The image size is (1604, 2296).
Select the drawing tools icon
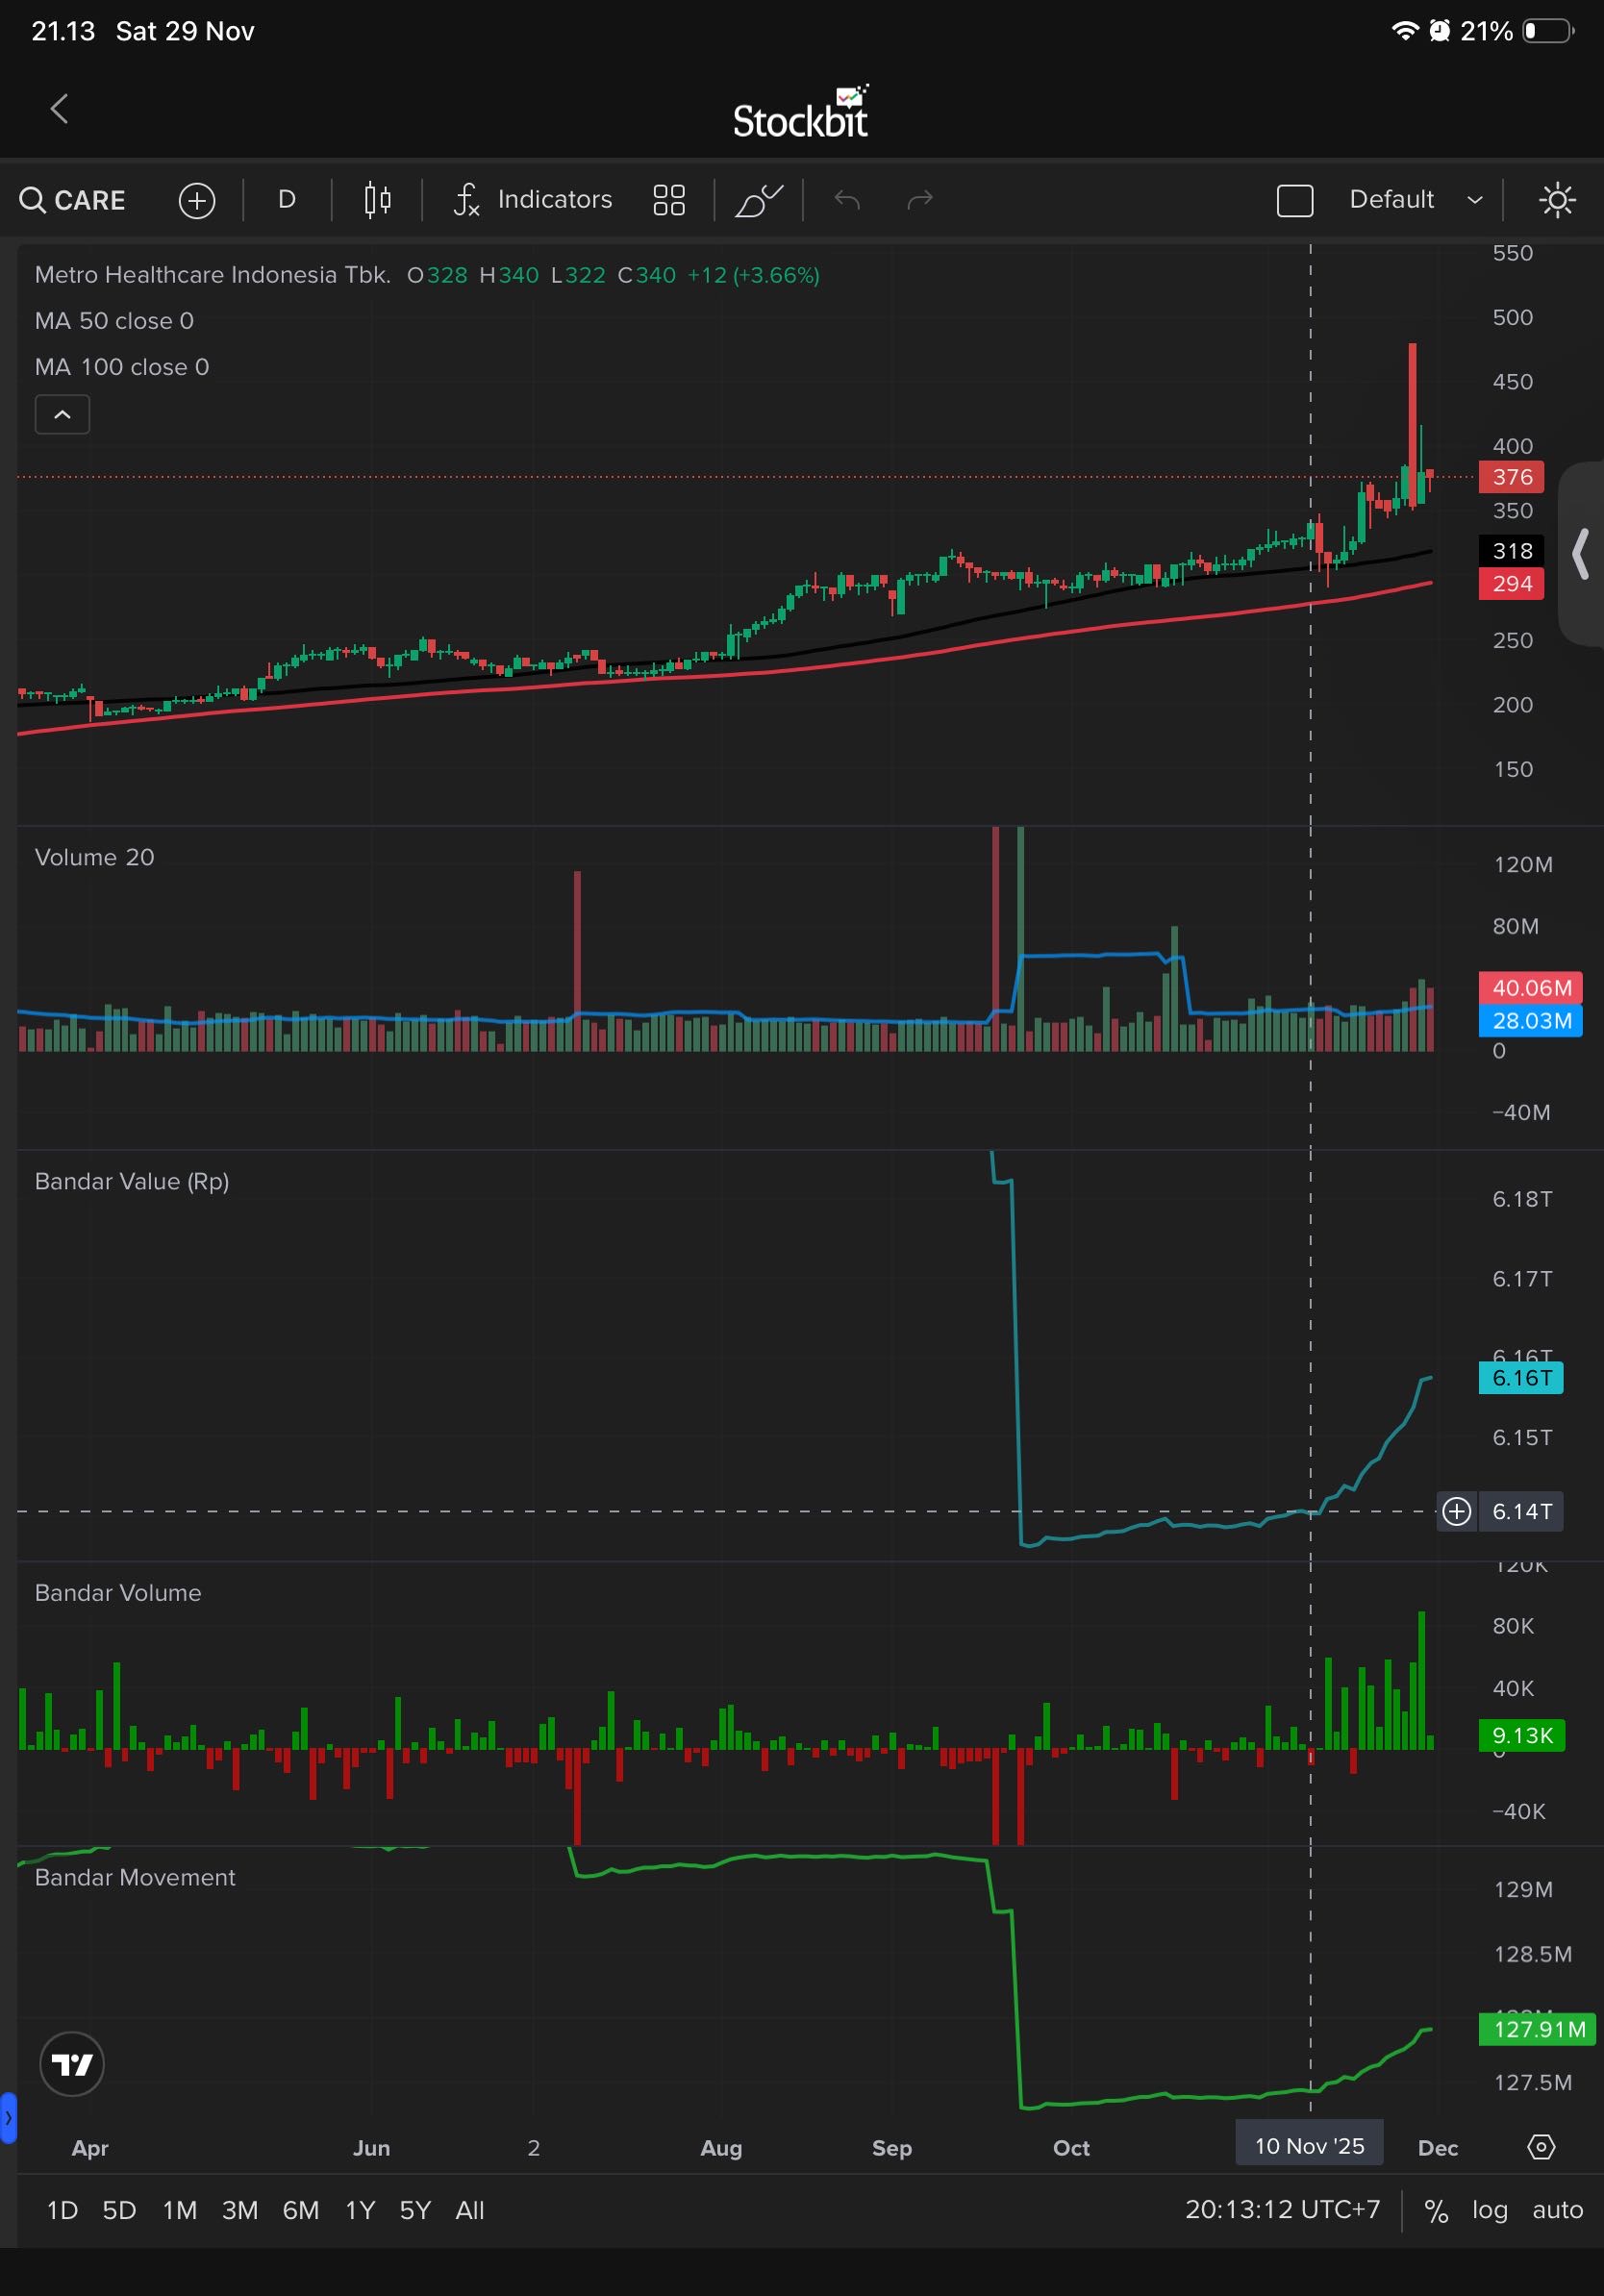pos(759,200)
